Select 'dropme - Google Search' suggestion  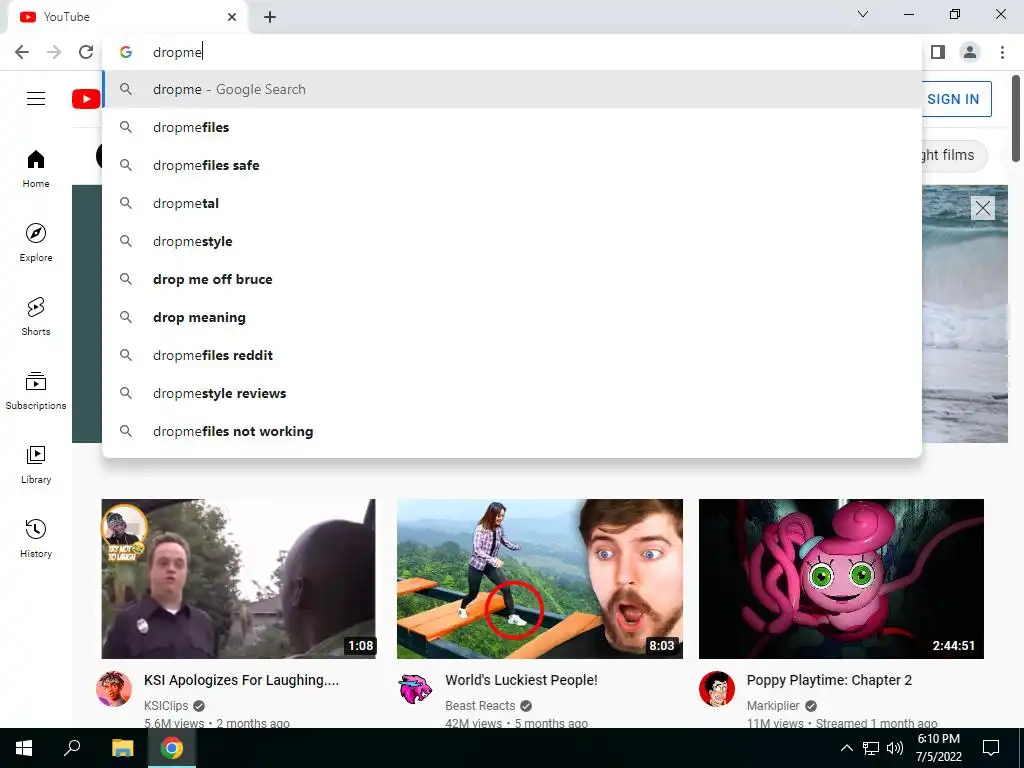tap(512, 89)
